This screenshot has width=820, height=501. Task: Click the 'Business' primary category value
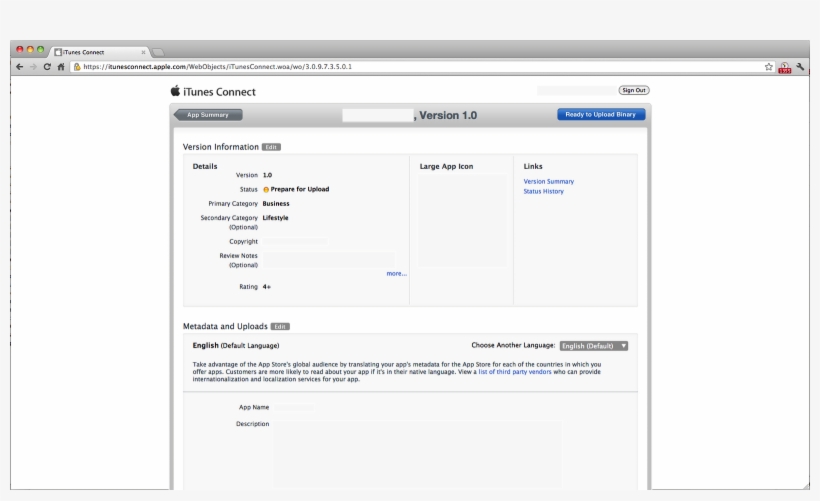[276, 203]
